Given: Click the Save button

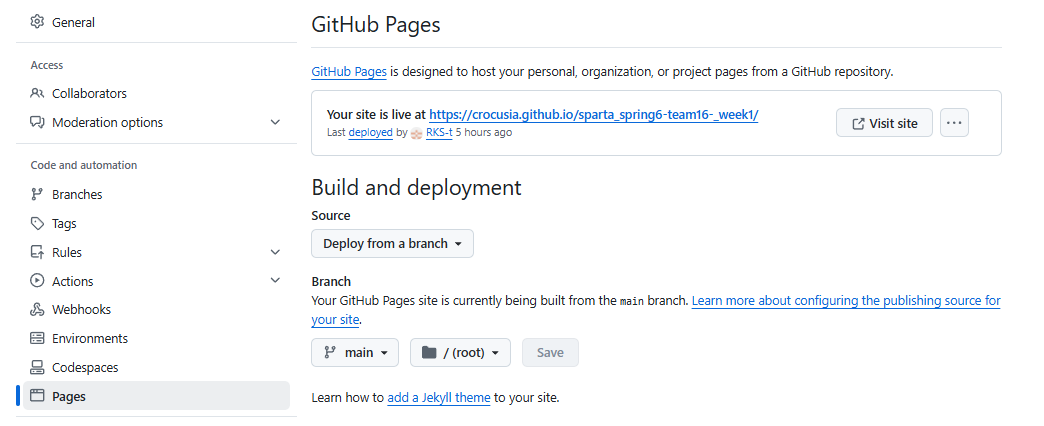Looking at the screenshot, I should tap(550, 353).
